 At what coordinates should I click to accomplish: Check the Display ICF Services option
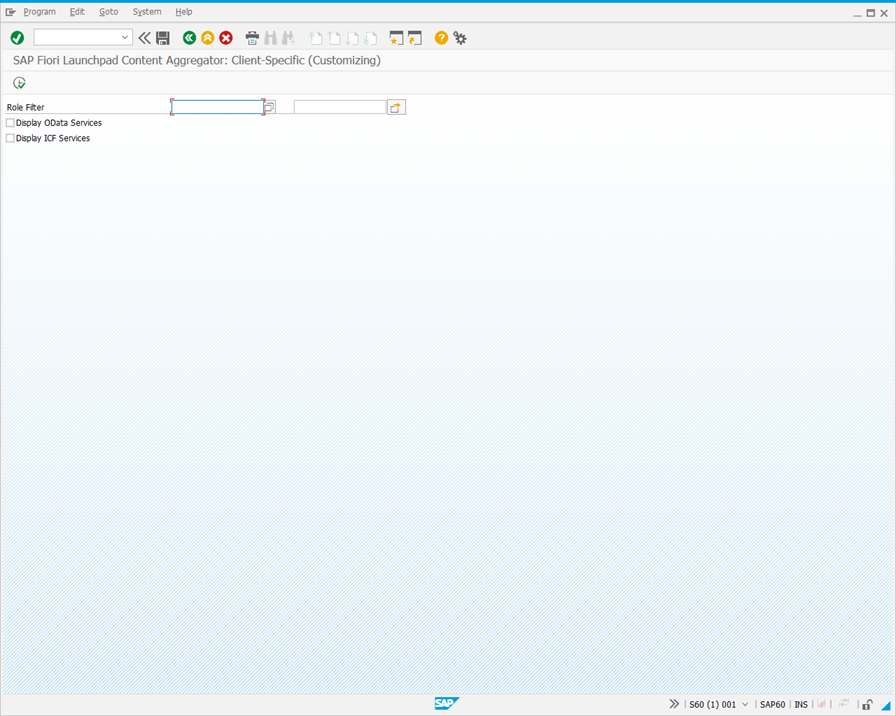point(10,138)
